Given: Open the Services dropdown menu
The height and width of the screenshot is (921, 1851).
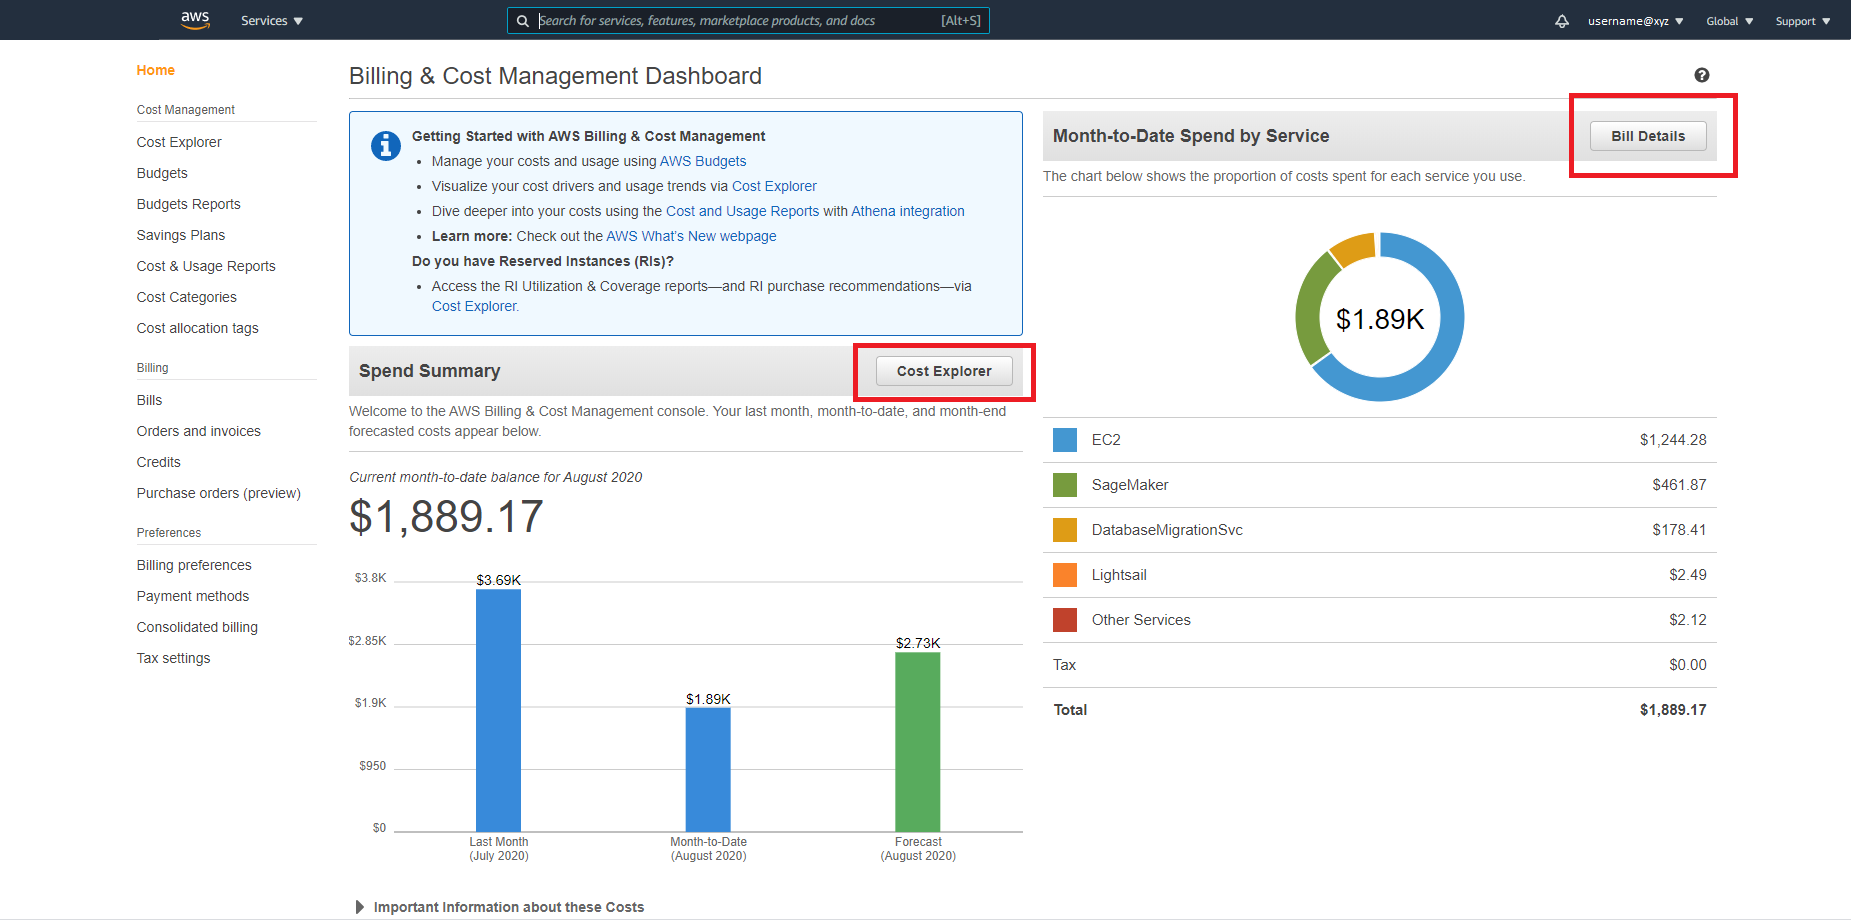Looking at the screenshot, I should [x=272, y=21].
